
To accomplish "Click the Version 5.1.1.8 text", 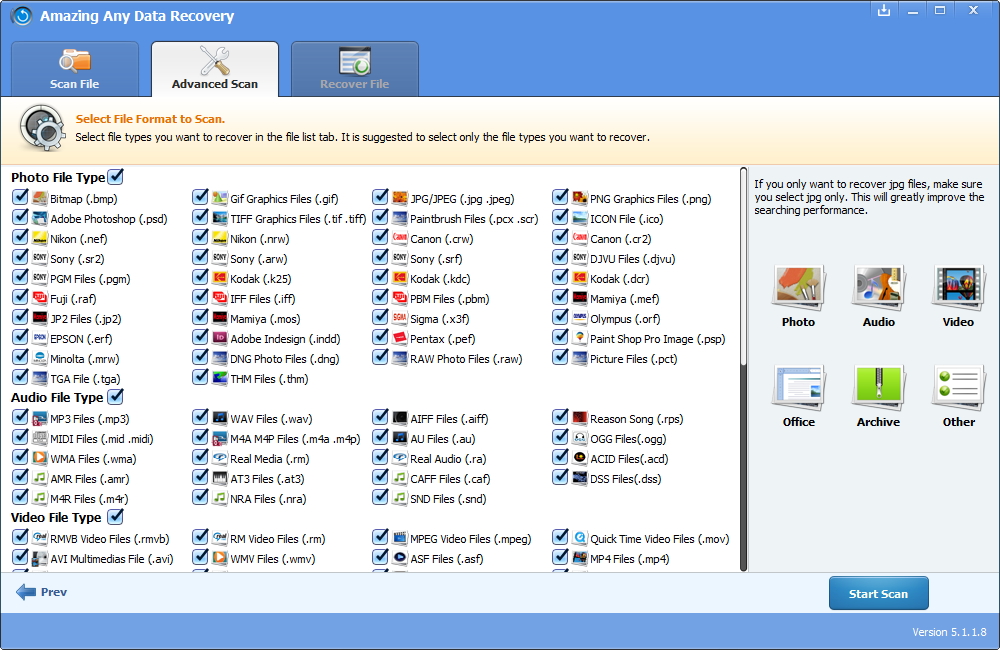I will pyautogui.click(x=949, y=632).
